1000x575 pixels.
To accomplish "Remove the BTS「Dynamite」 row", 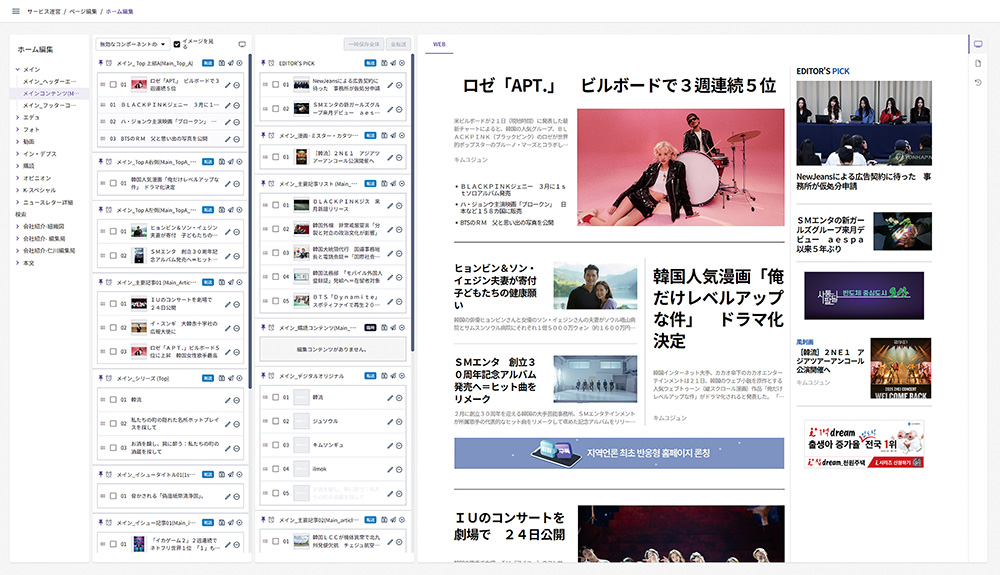I will (399, 302).
